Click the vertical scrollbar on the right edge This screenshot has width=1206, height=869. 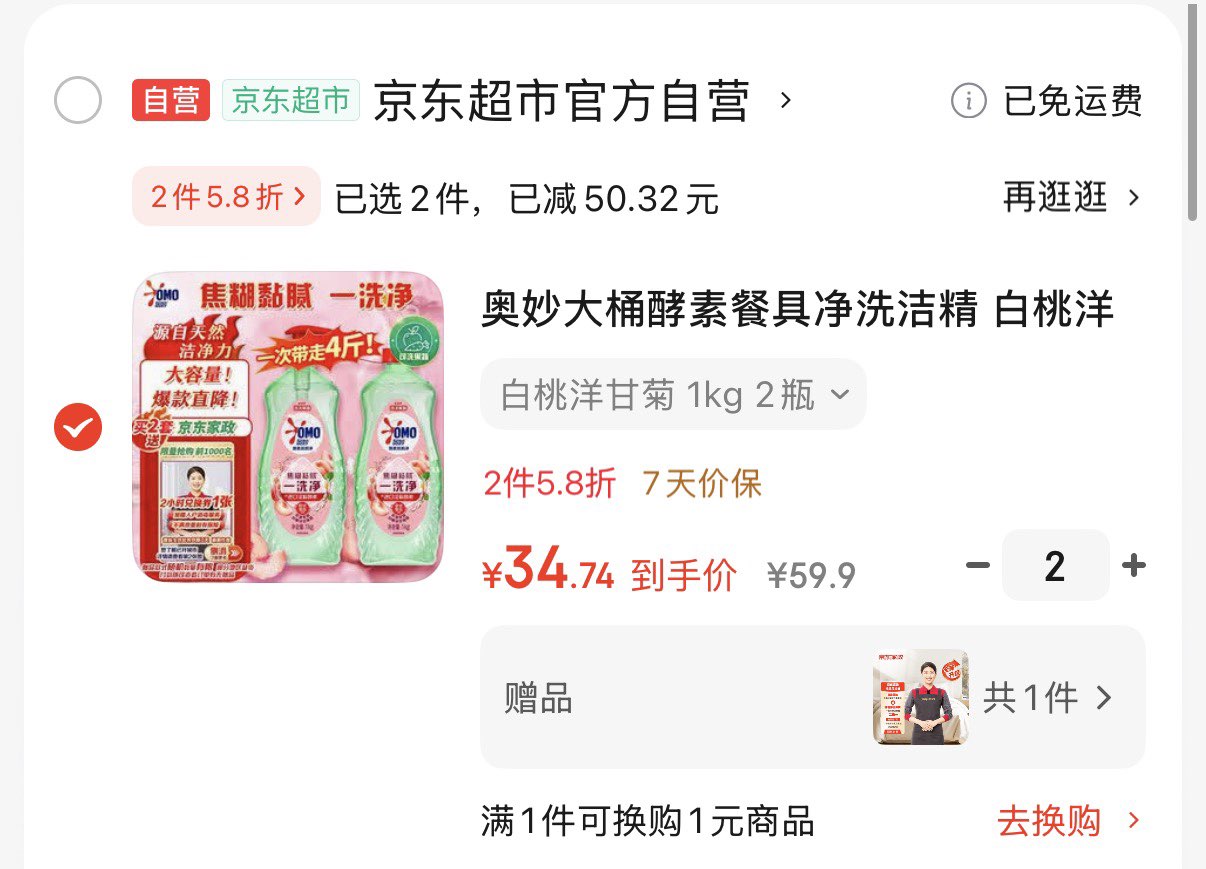point(1192,110)
